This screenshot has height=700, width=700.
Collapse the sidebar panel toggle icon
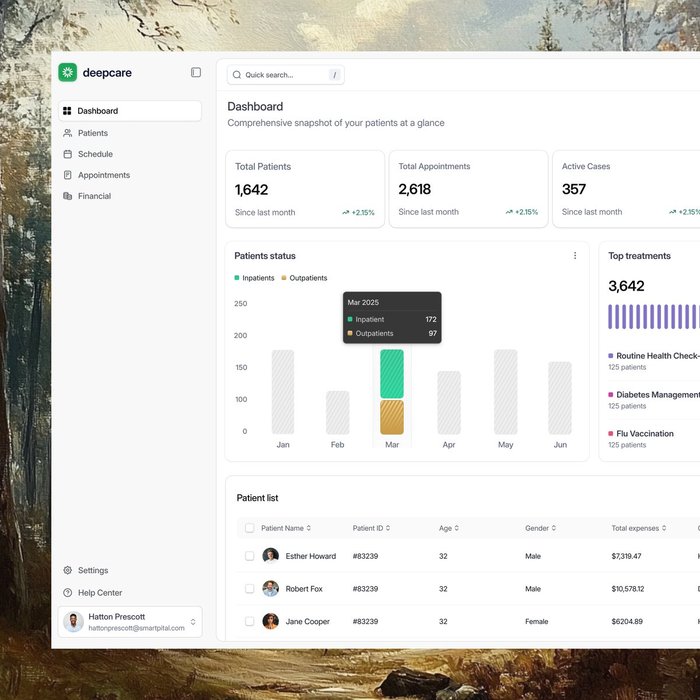[x=196, y=72]
